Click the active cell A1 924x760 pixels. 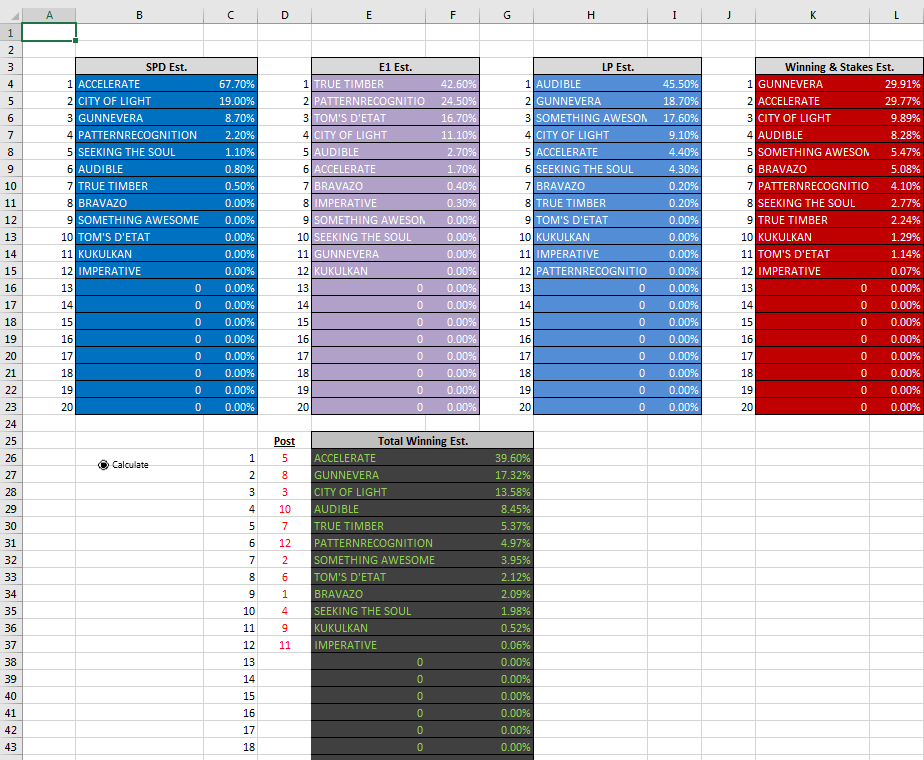point(48,32)
